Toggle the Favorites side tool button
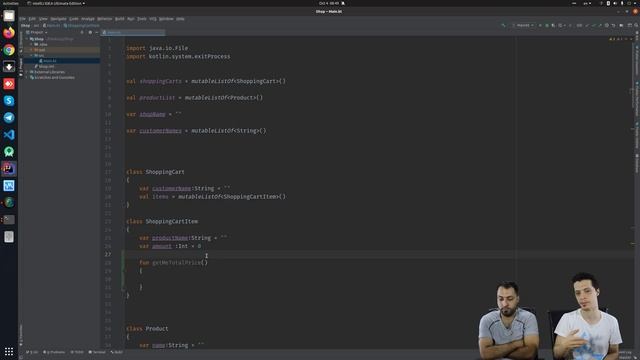Image resolution: width=640 pixels, height=360 pixels. pyautogui.click(x=21, y=335)
